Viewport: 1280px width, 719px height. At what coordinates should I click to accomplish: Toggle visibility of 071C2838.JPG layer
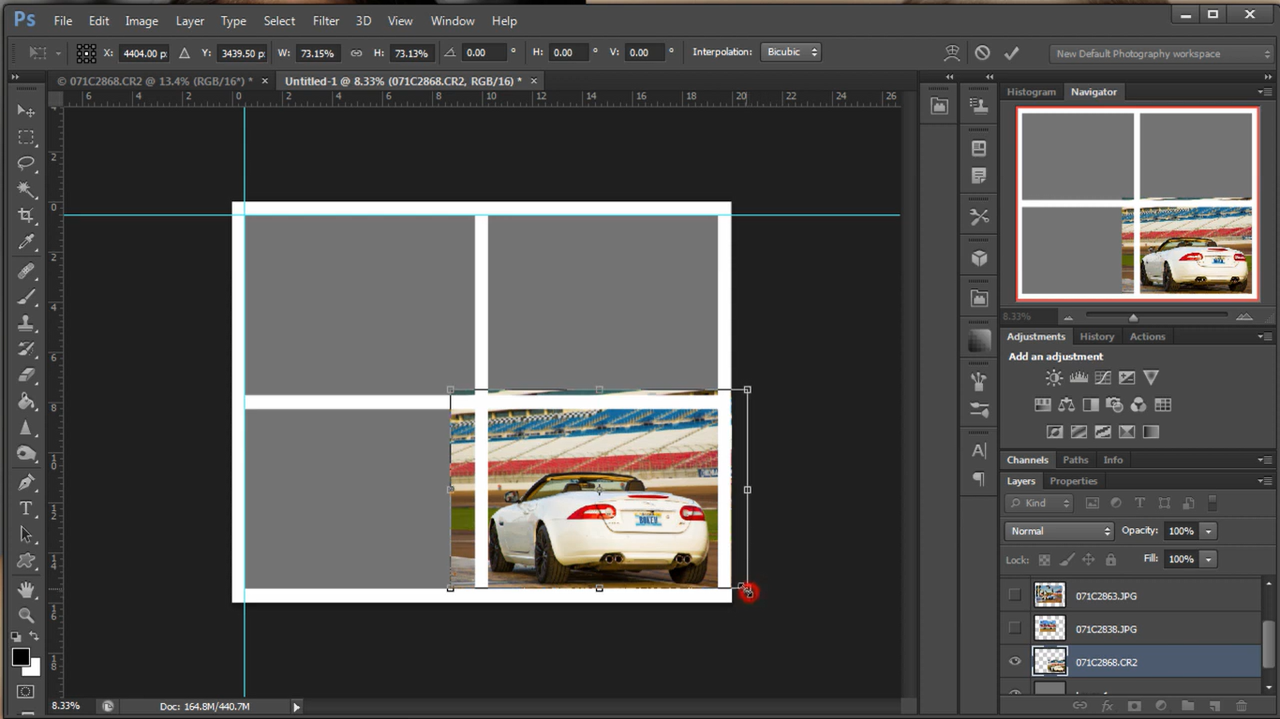(1014, 628)
